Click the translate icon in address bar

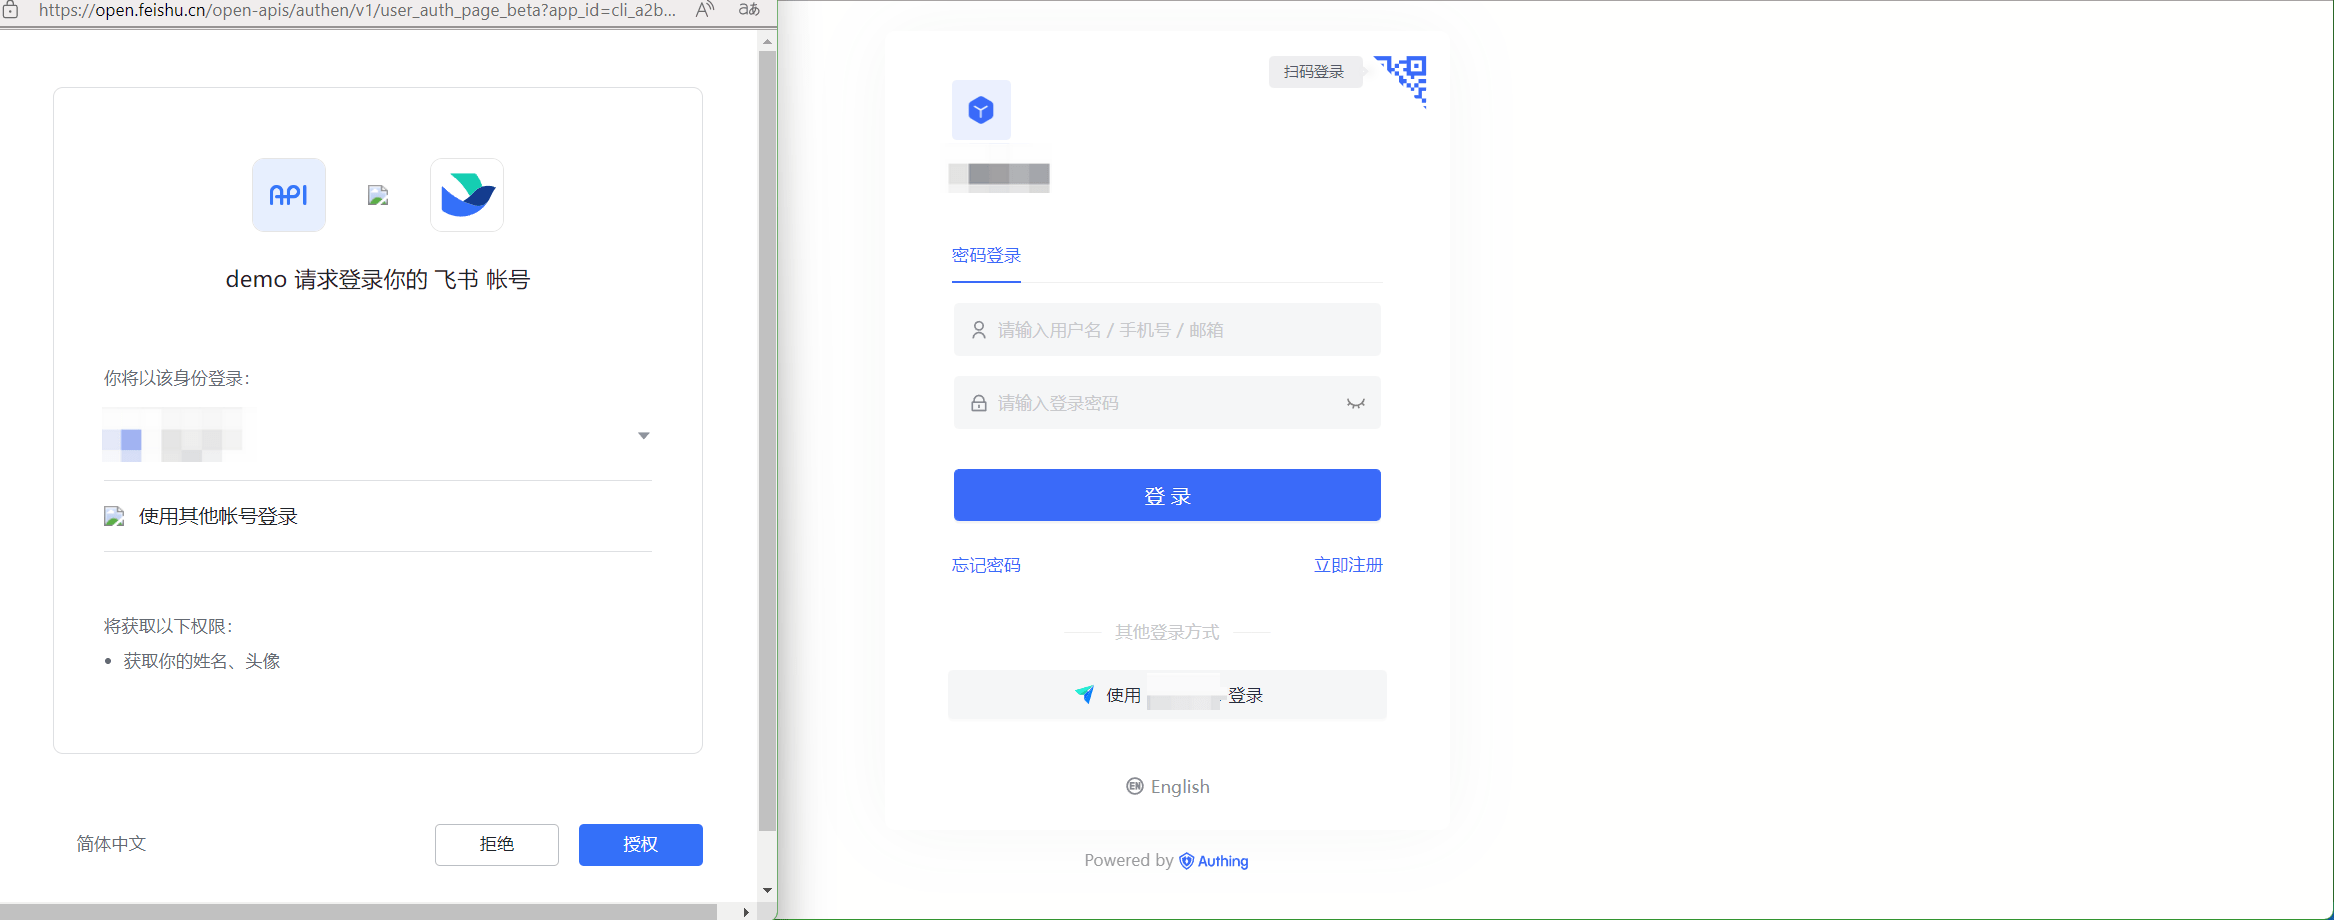[x=748, y=10]
